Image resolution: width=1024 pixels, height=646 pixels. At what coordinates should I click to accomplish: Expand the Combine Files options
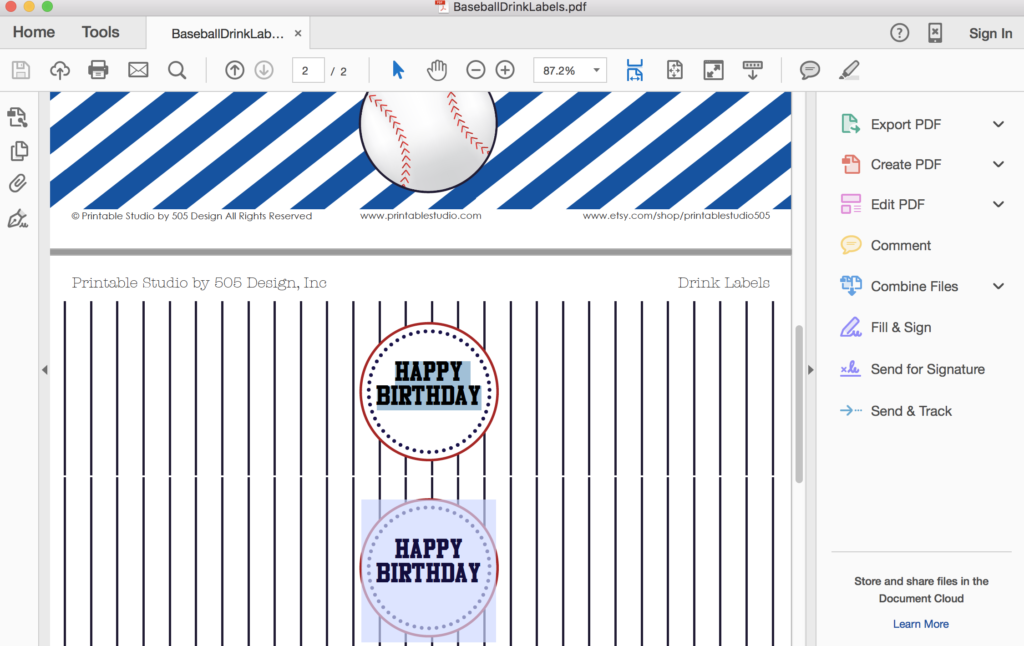coord(997,286)
